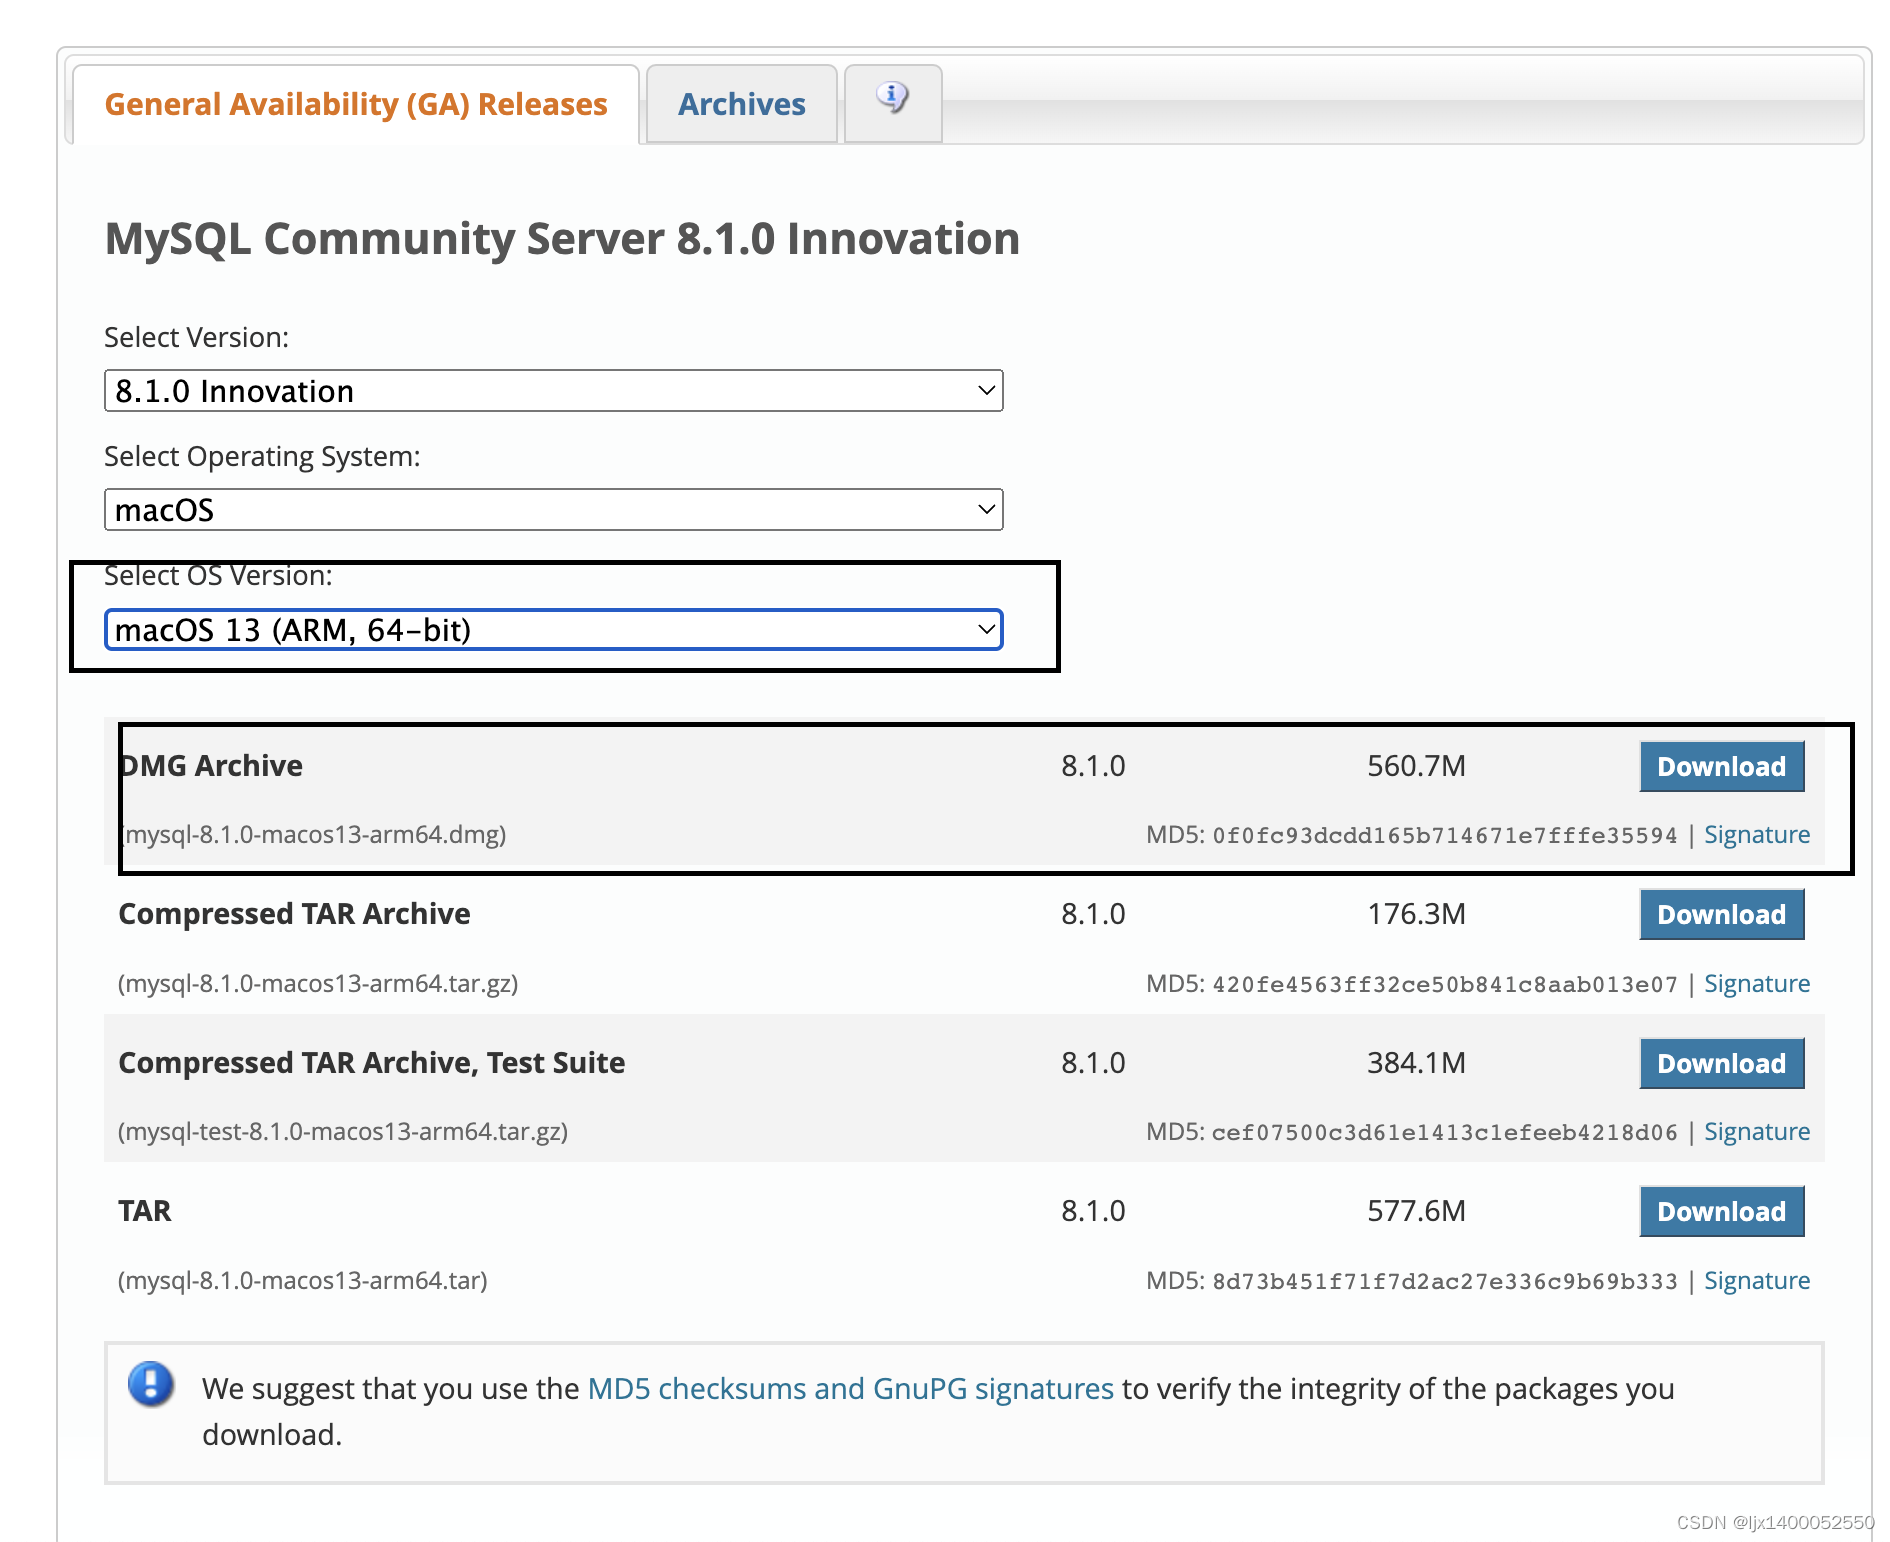Screen dimensions: 1890x1542
Task: Click the 577.6M size value
Action: click(x=1416, y=1212)
